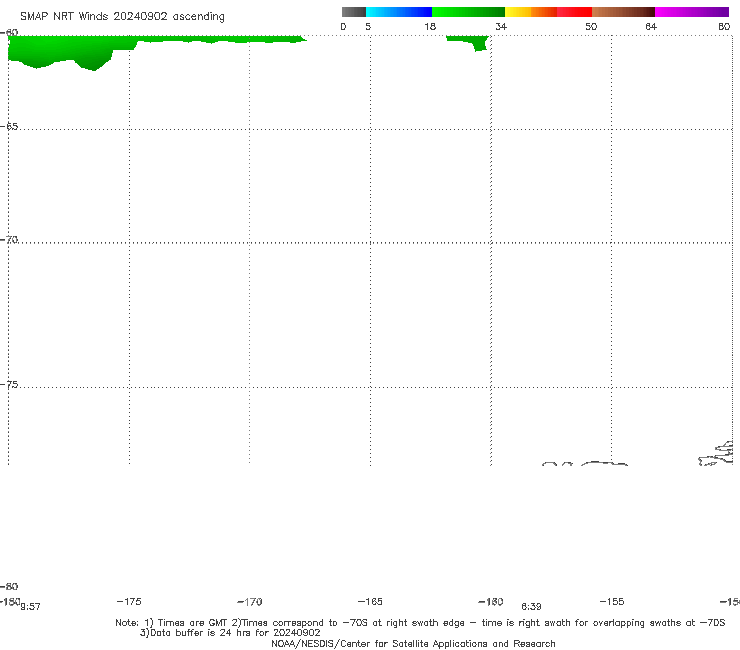The width and height of the screenshot is (740, 650).
Task: Click the color scale label '34'
Action: 501,27
